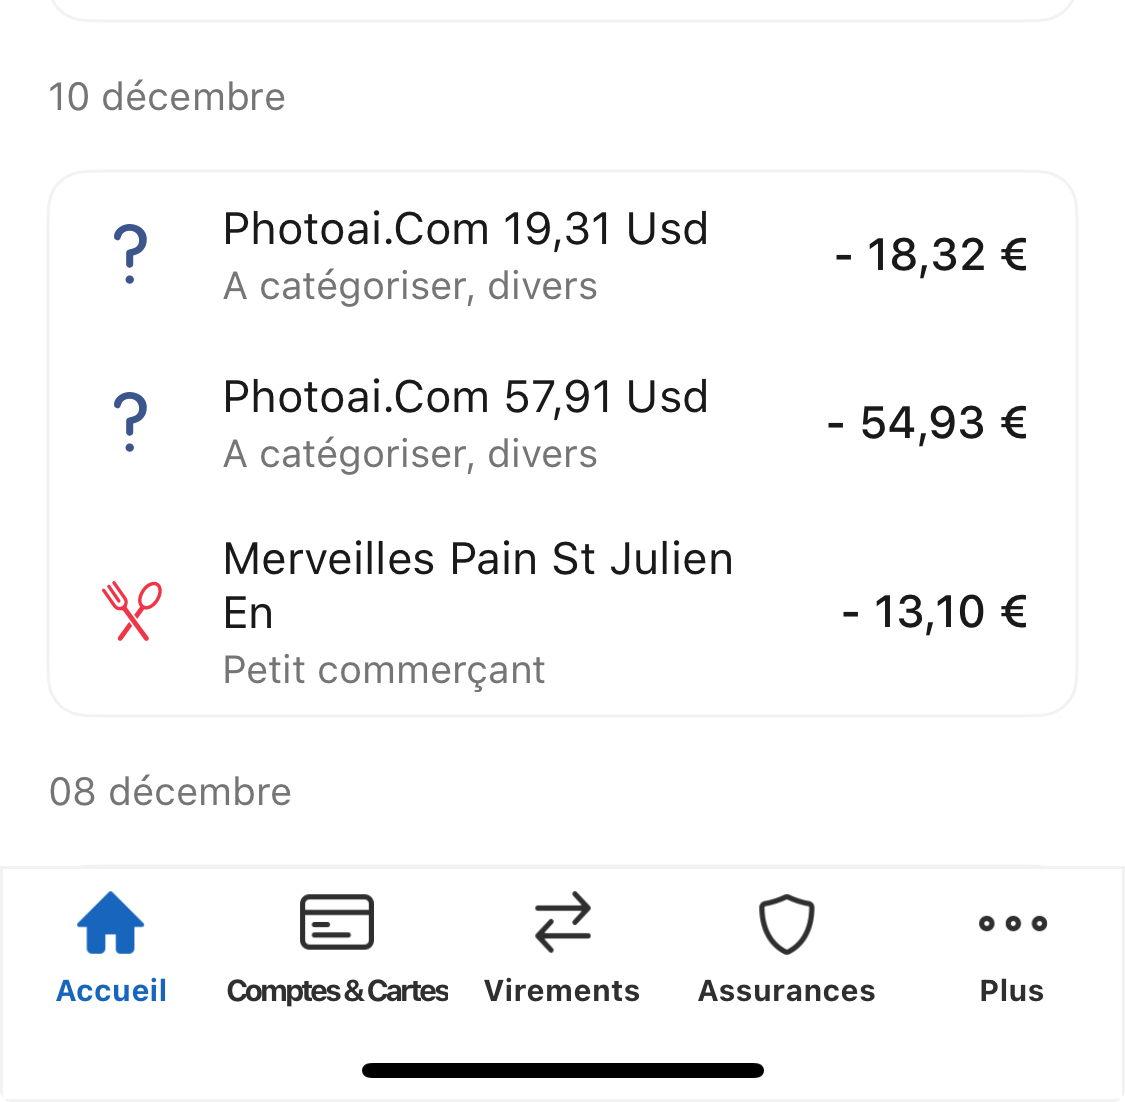
Task: Tap the Petit commerçant category label
Action: tap(384, 670)
